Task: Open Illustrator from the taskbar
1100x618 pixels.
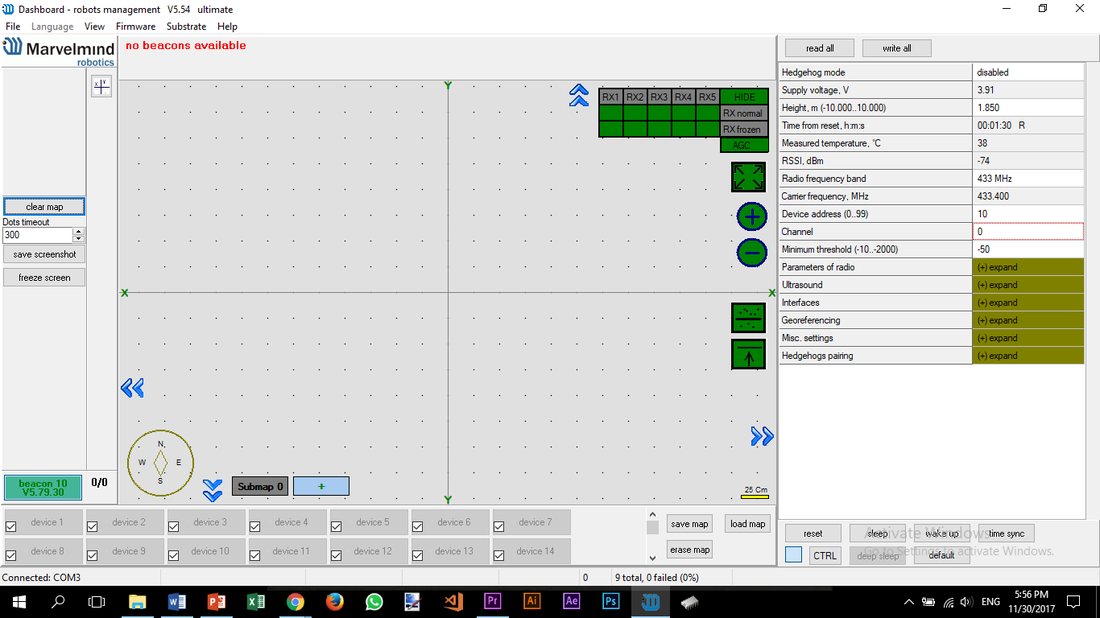Action: 532,601
